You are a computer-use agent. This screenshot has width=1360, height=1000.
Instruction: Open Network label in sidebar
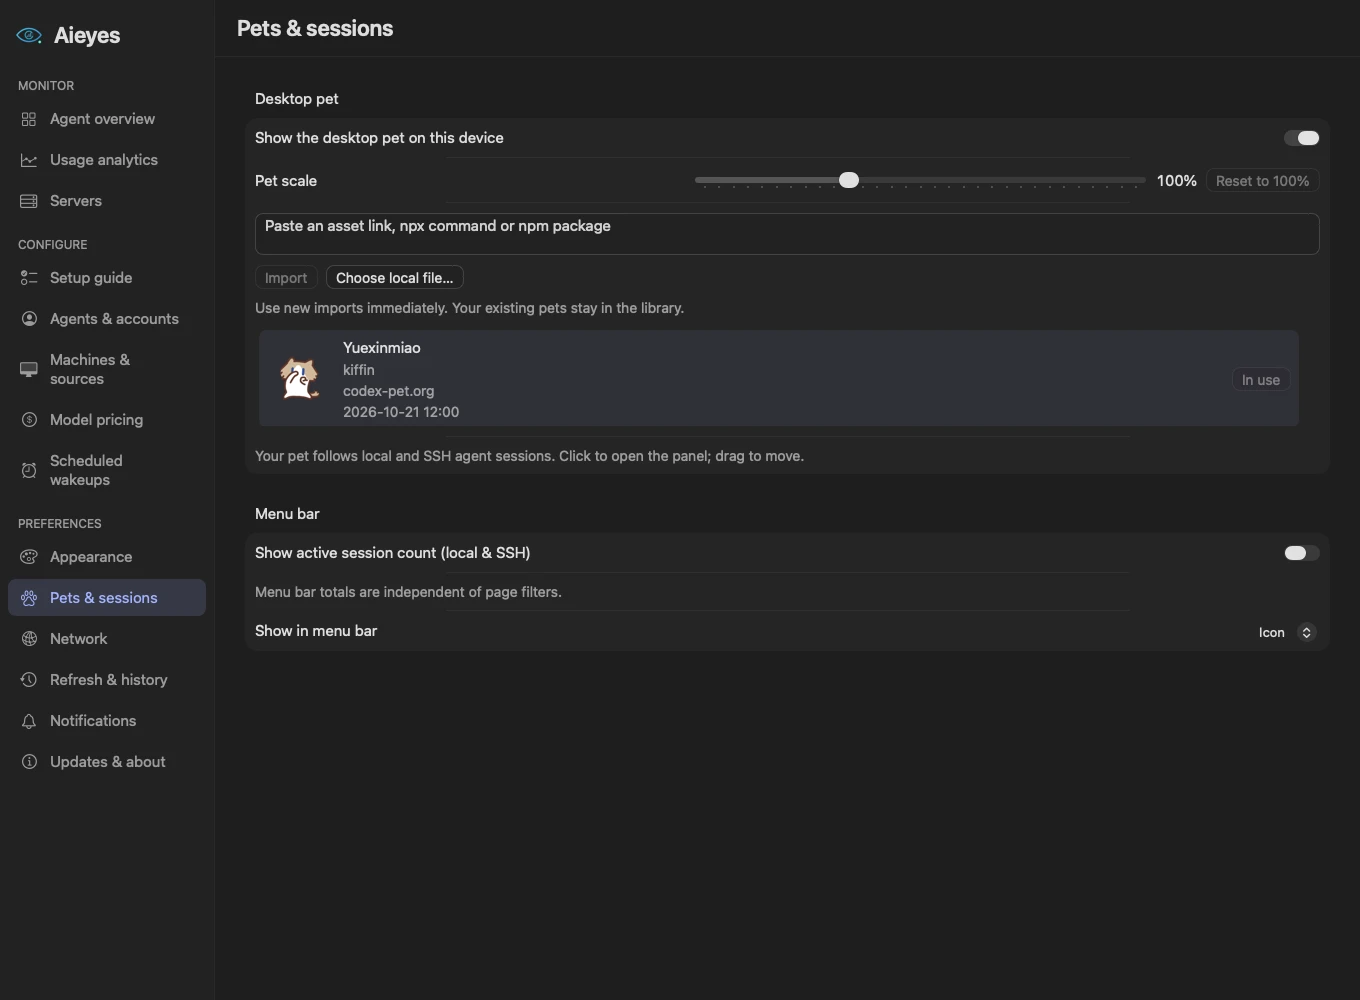pos(78,639)
